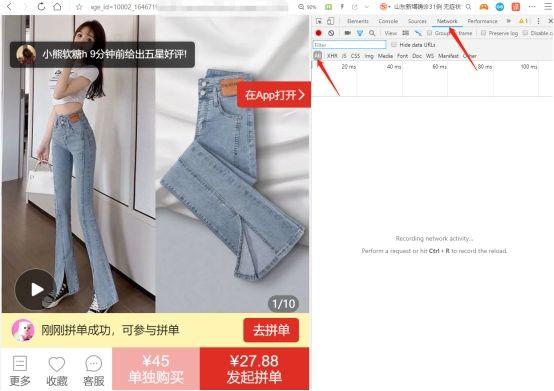Click the Network panel search icon
This screenshot has width=554, height=391.
click(372, 33)
